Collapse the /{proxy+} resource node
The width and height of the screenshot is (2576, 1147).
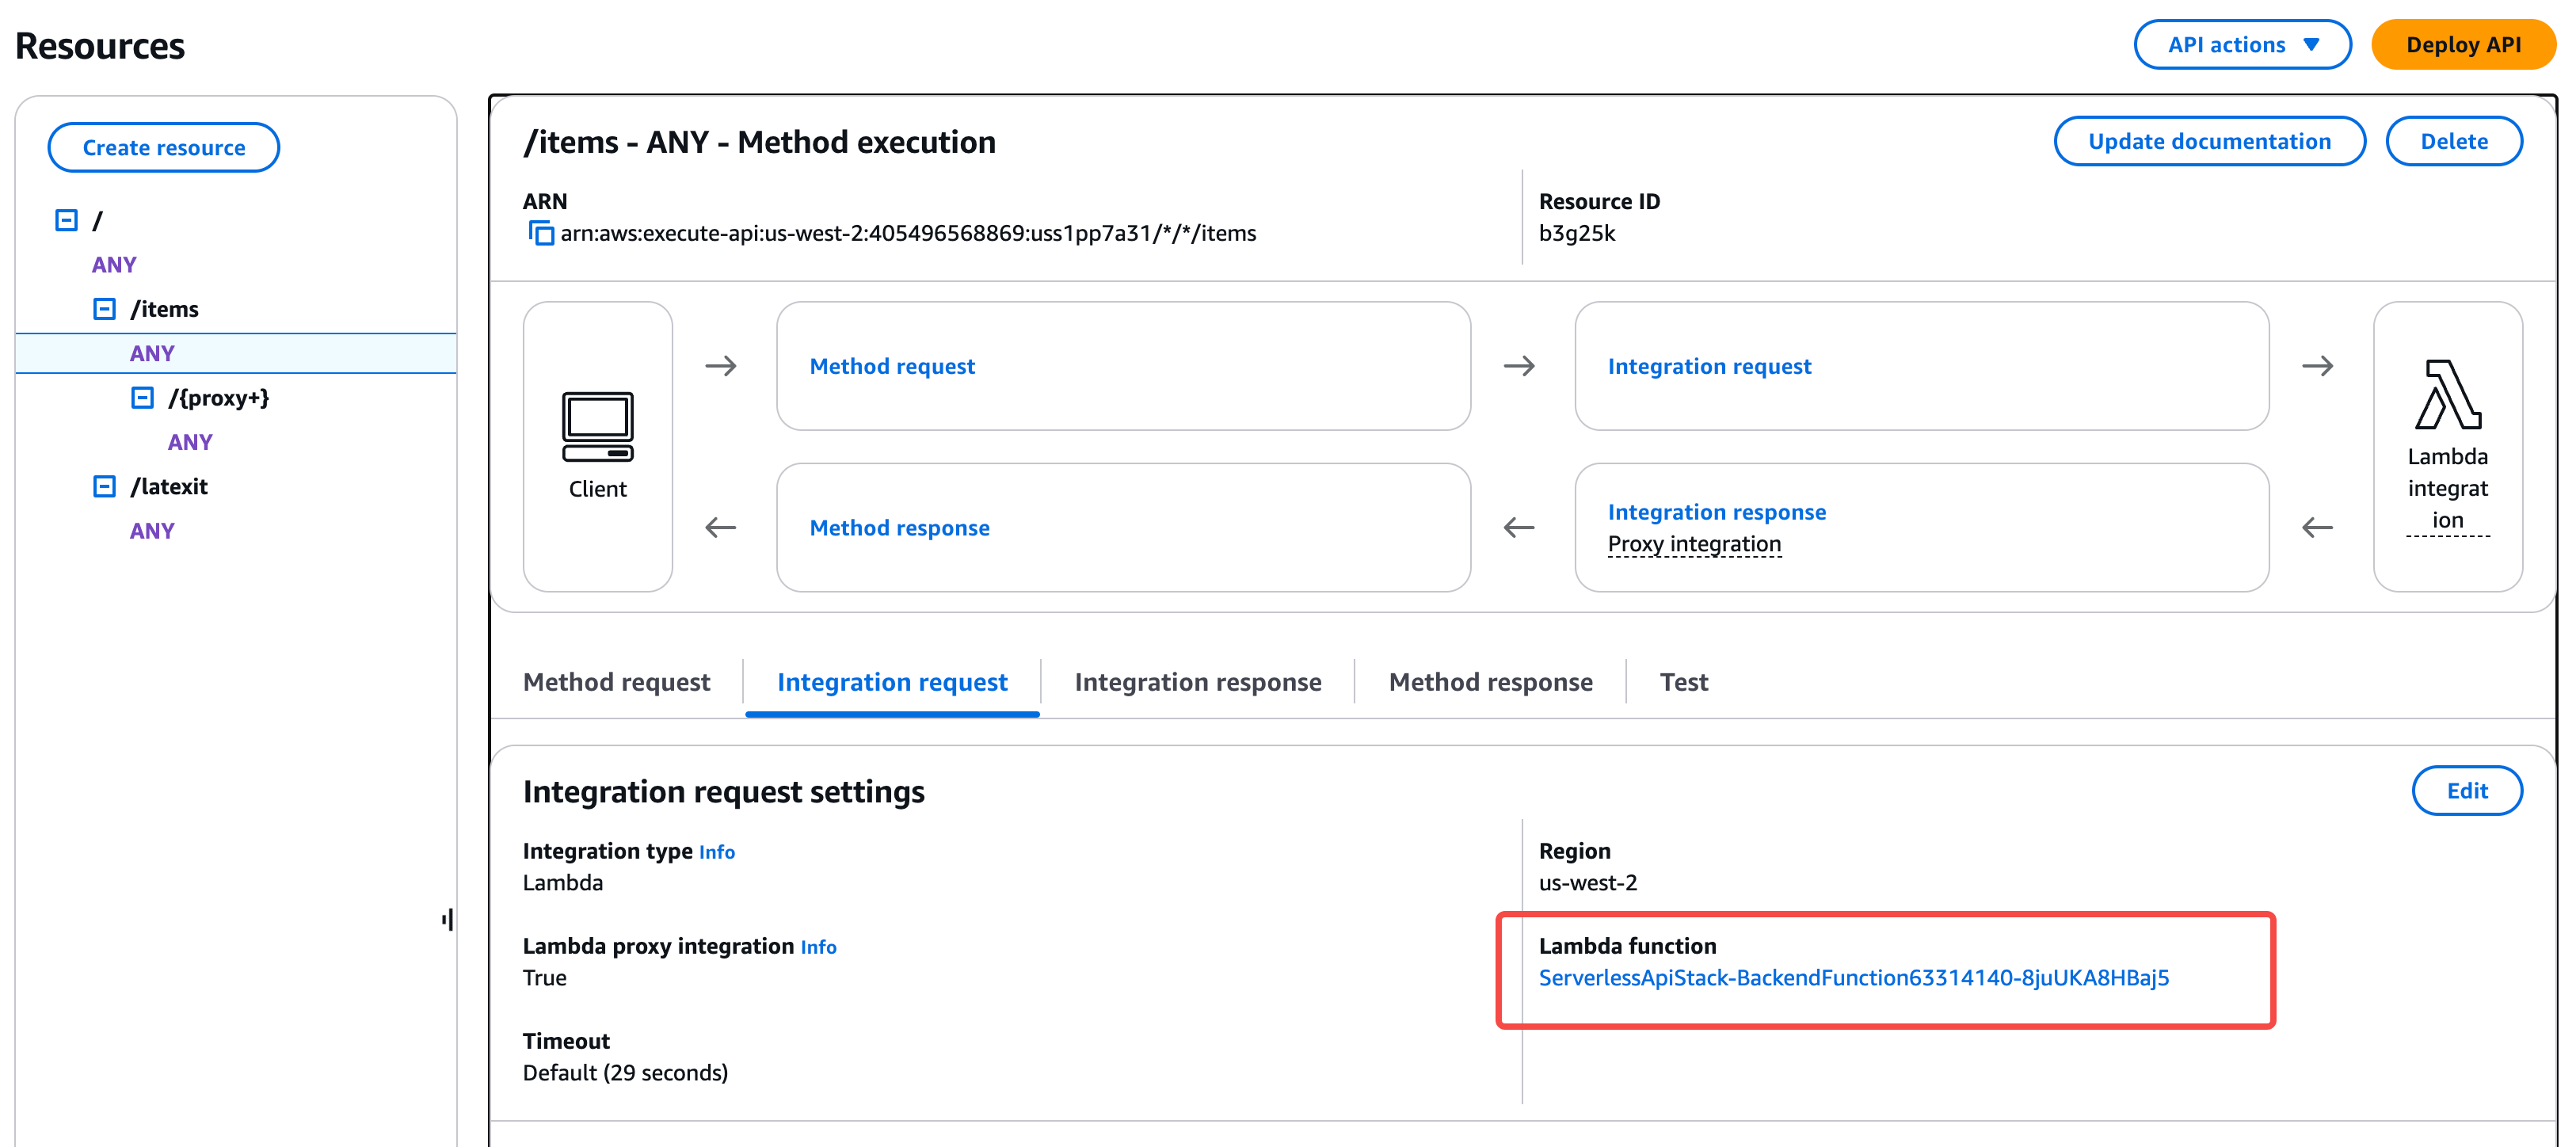tap(143, 398)
